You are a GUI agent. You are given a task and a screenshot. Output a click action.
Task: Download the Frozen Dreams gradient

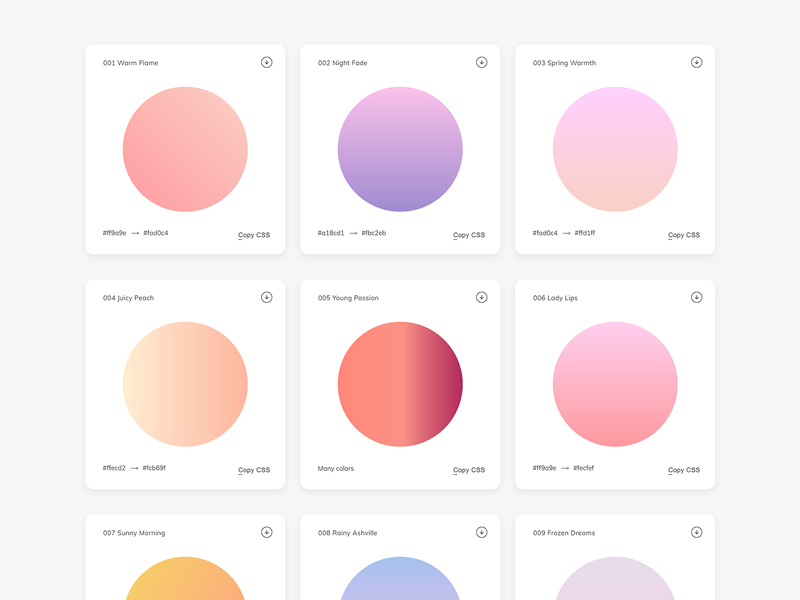(x=697, y=532)
